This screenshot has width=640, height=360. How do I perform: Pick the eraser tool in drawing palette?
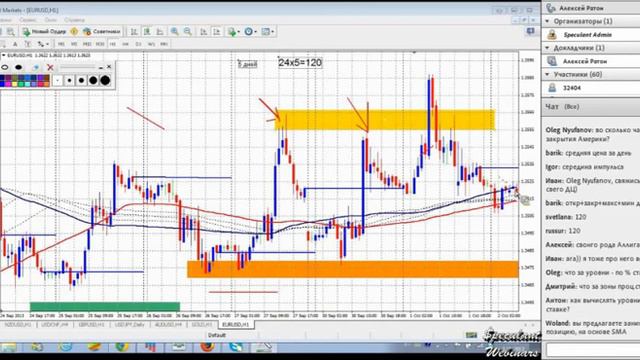[x=36, y=67]
